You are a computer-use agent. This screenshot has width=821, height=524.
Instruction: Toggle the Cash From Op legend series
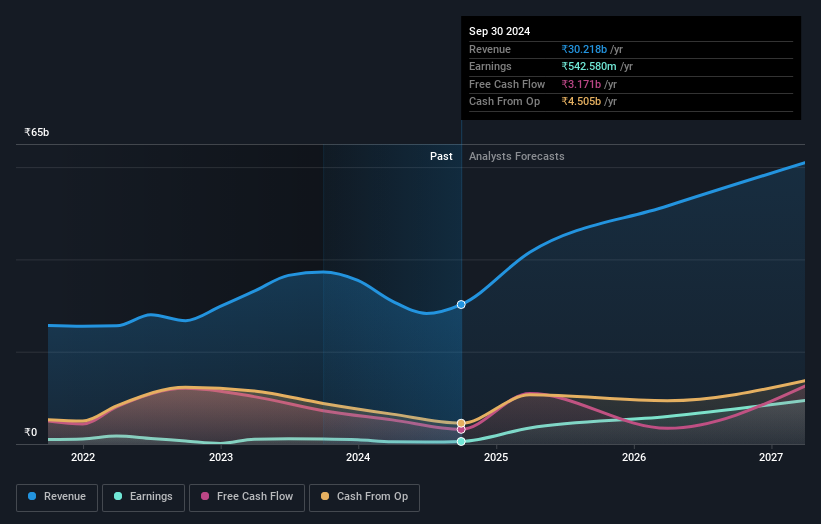pyautogui.click(x=364, y=497)
